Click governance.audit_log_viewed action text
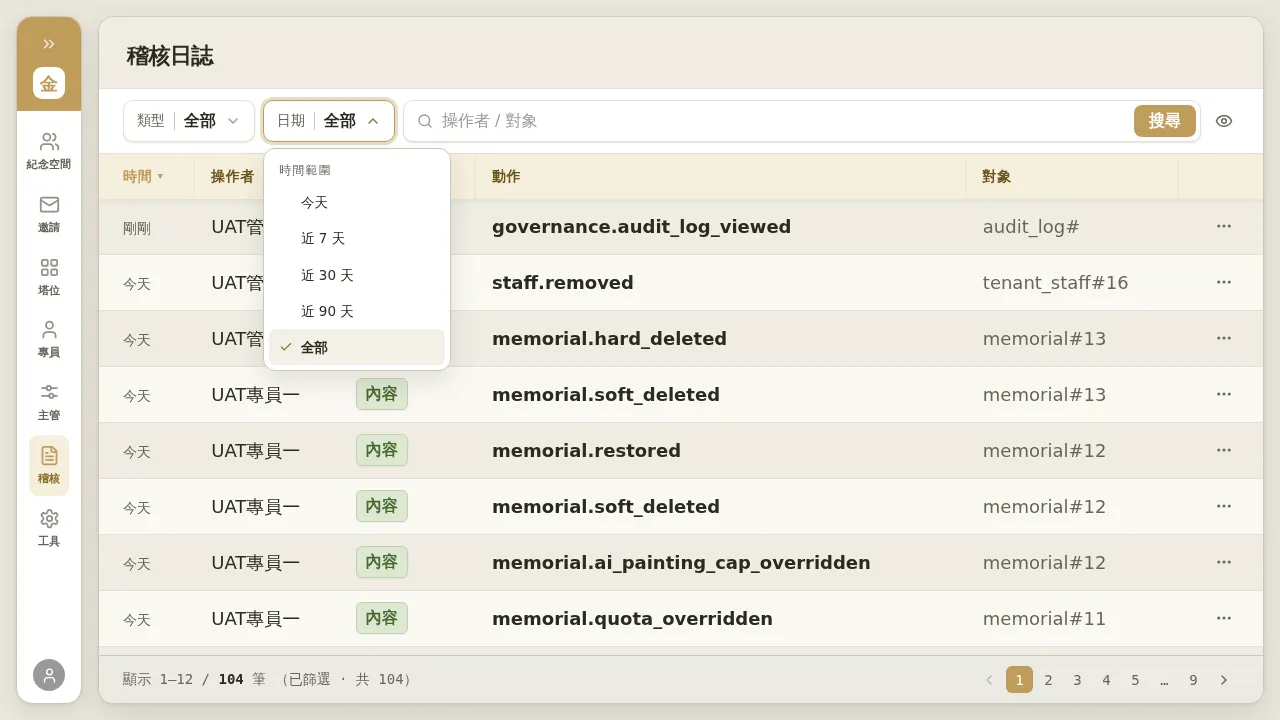This screenshot has width=1280, height=720. 641,227
